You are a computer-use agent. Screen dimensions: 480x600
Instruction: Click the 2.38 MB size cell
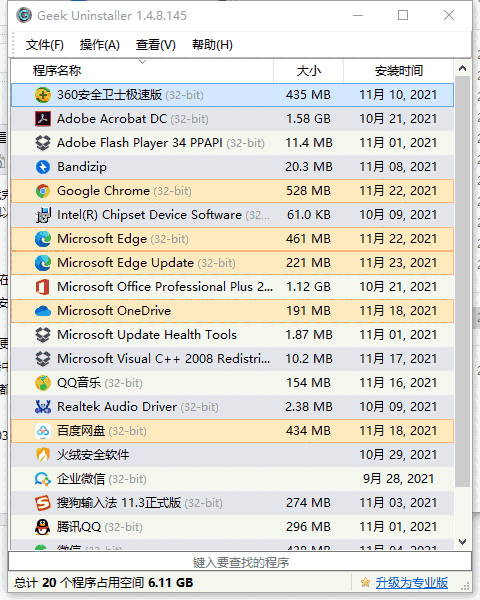(x=309, y=407)
